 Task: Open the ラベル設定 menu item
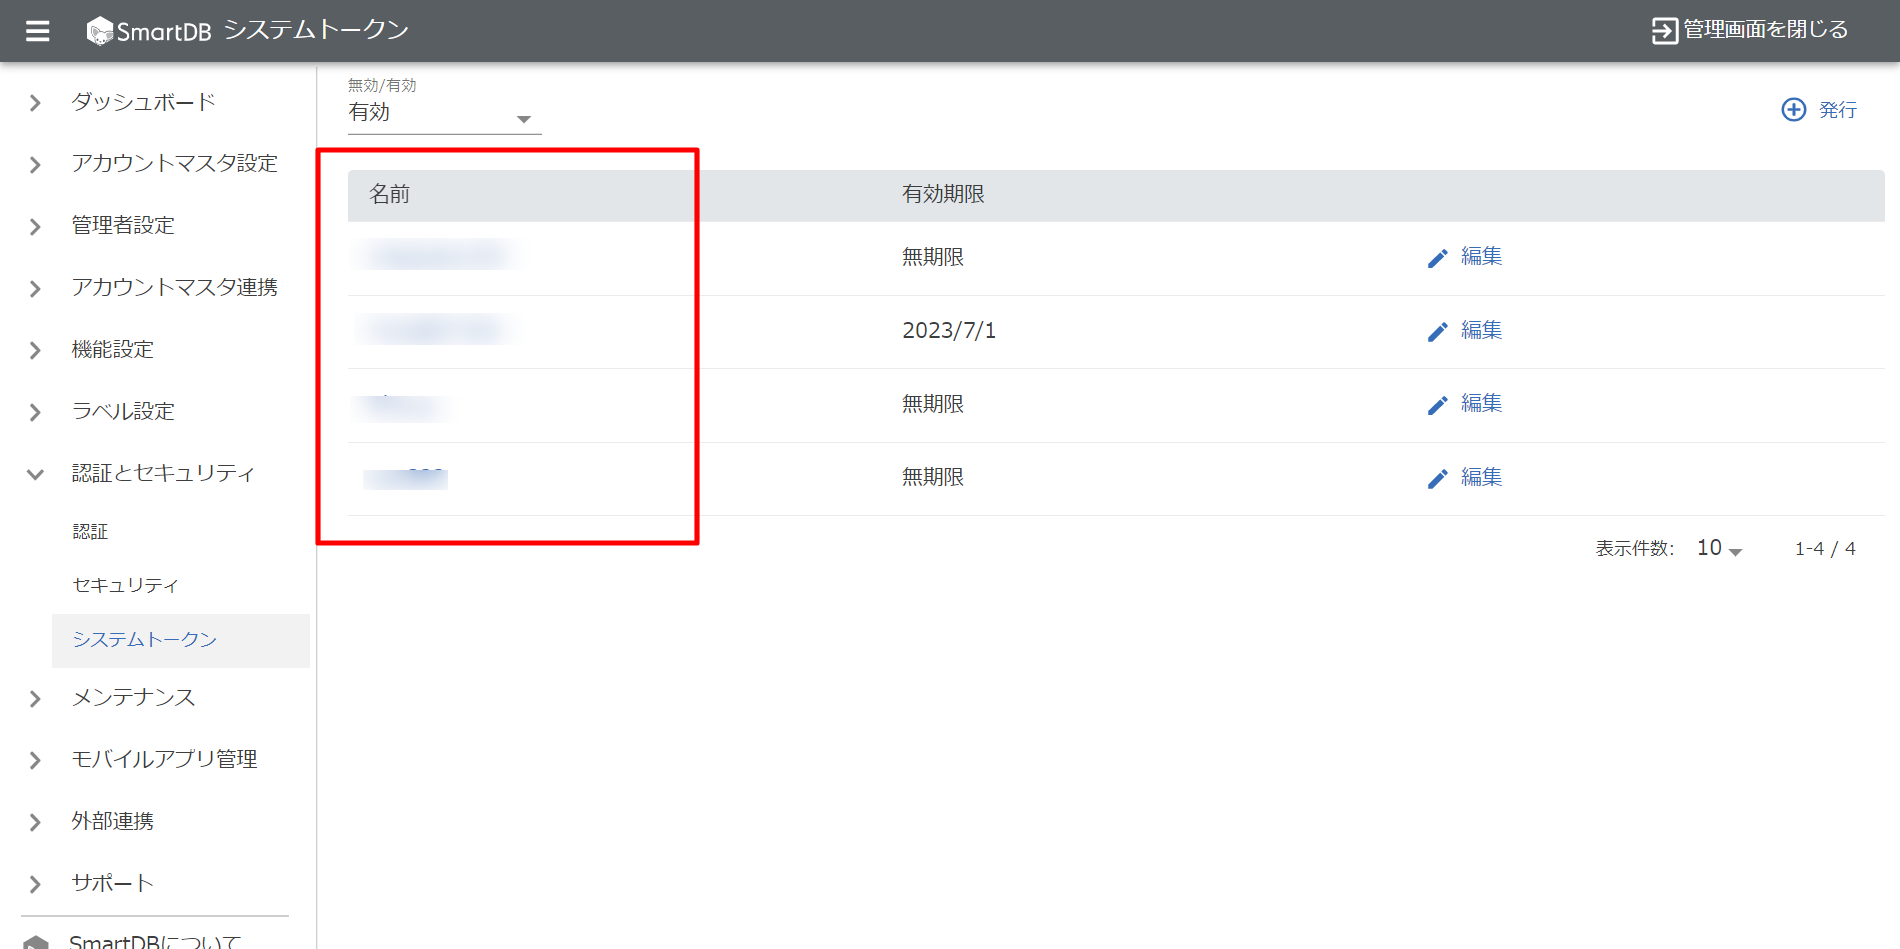click(x=123, y=411)
